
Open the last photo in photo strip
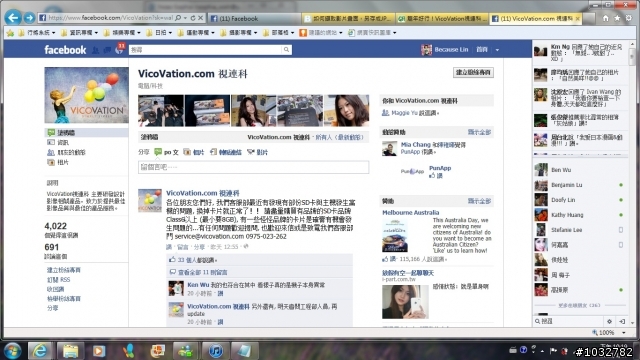point(347,111)
